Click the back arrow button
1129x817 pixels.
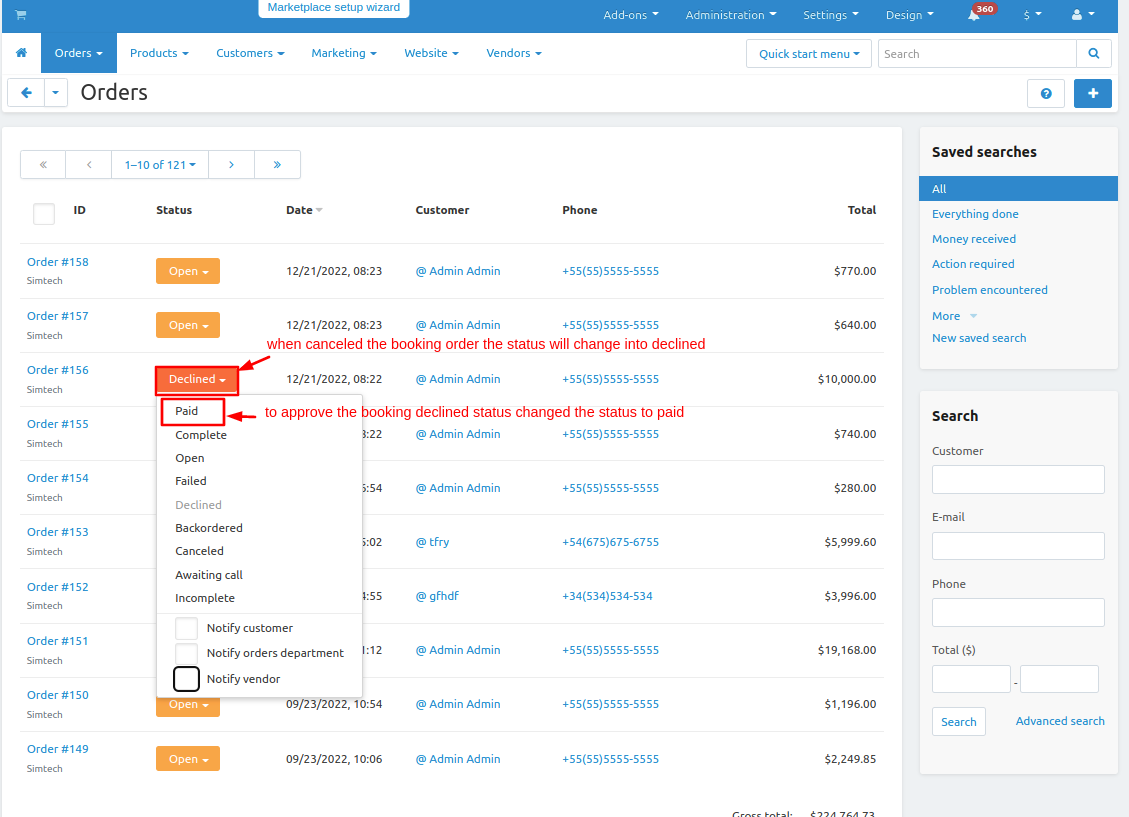click(x=26, y=93)
